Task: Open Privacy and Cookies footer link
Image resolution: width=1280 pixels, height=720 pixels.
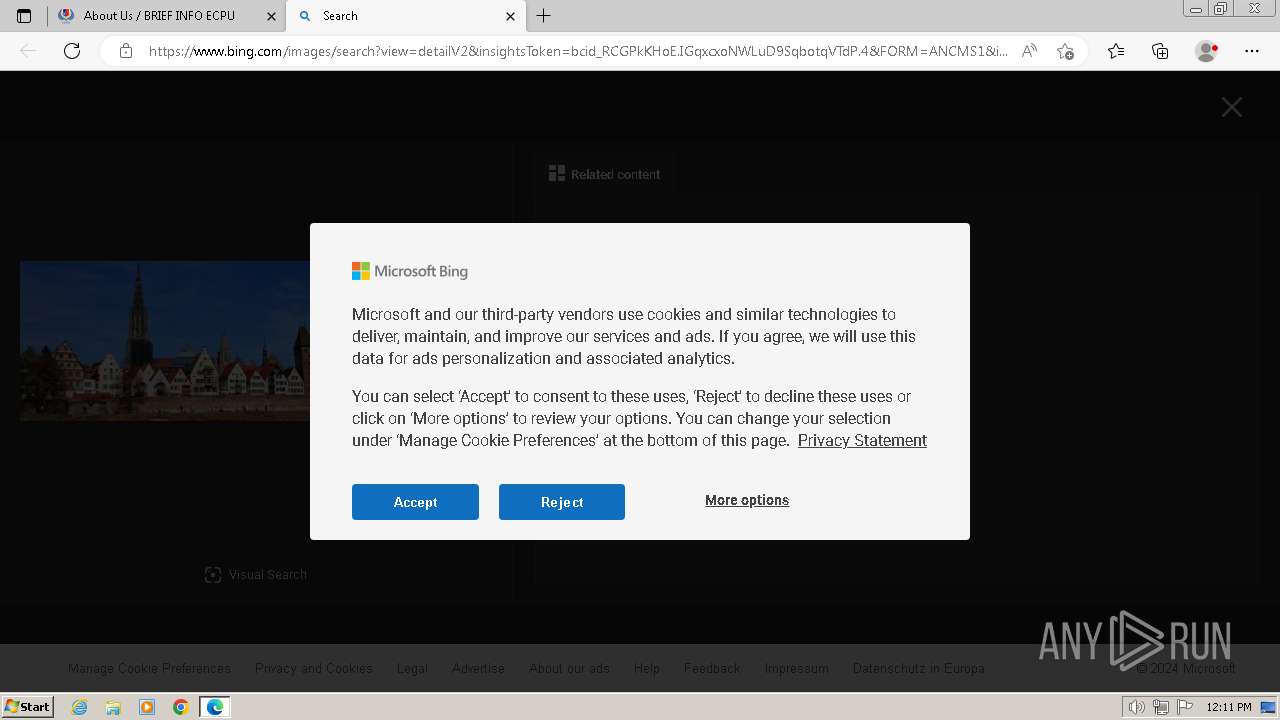Action: click(x=314, y=668)
